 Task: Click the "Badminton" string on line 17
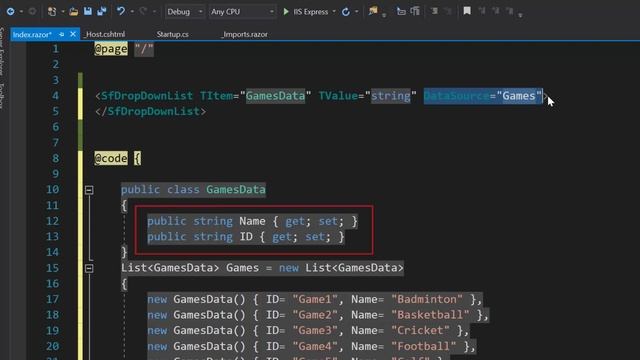pos(427,299)
